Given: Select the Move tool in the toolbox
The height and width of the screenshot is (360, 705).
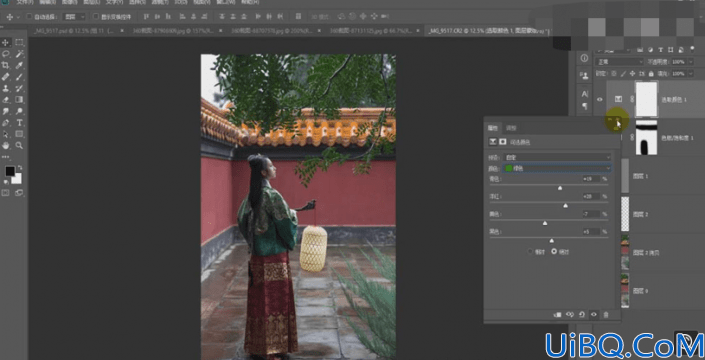Looking at the screenshot, I should click(x=6, y=42).
